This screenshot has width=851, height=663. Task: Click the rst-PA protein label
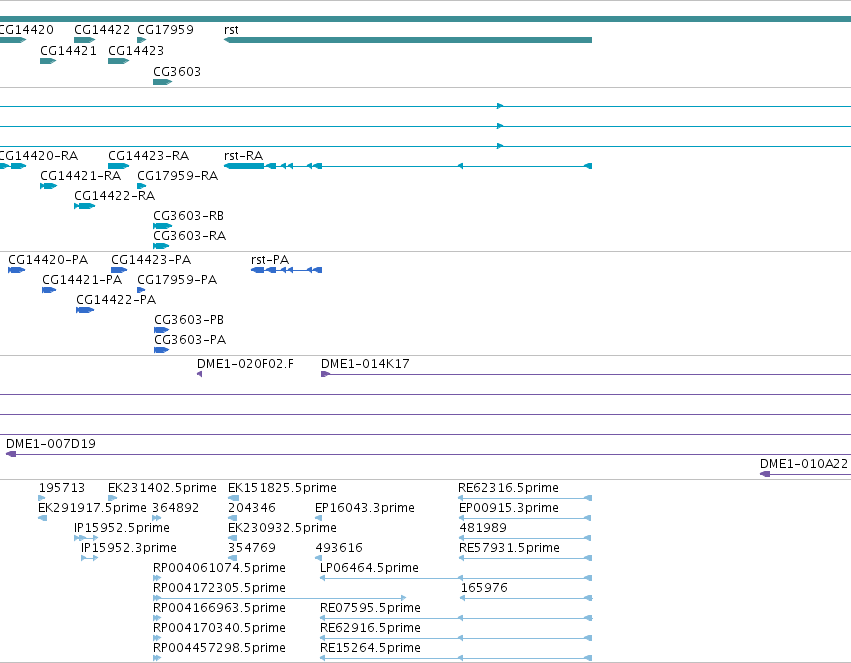(270, 260)
